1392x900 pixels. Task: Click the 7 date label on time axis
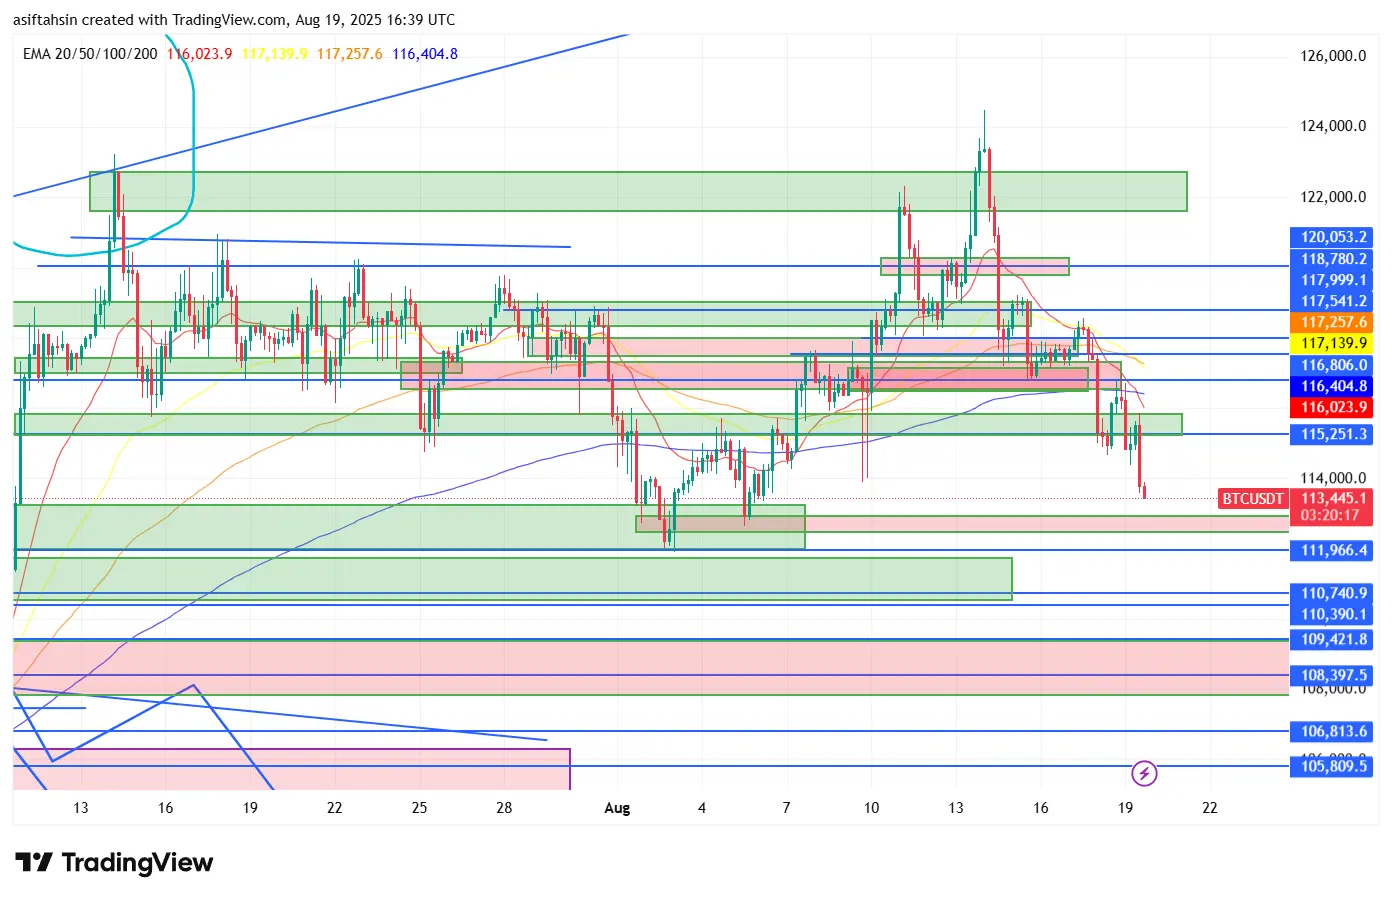(787, 808)
